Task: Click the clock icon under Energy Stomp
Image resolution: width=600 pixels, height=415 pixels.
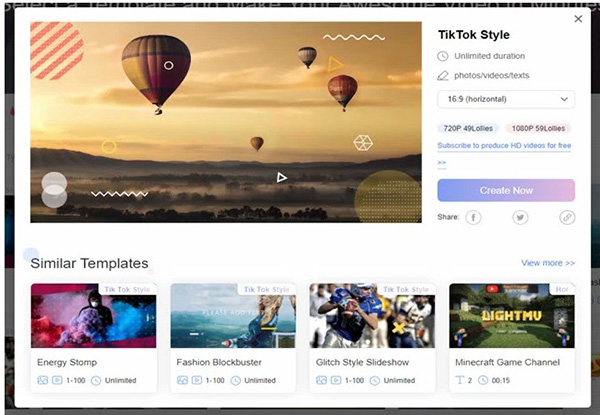Action: [x=96, y=381]
